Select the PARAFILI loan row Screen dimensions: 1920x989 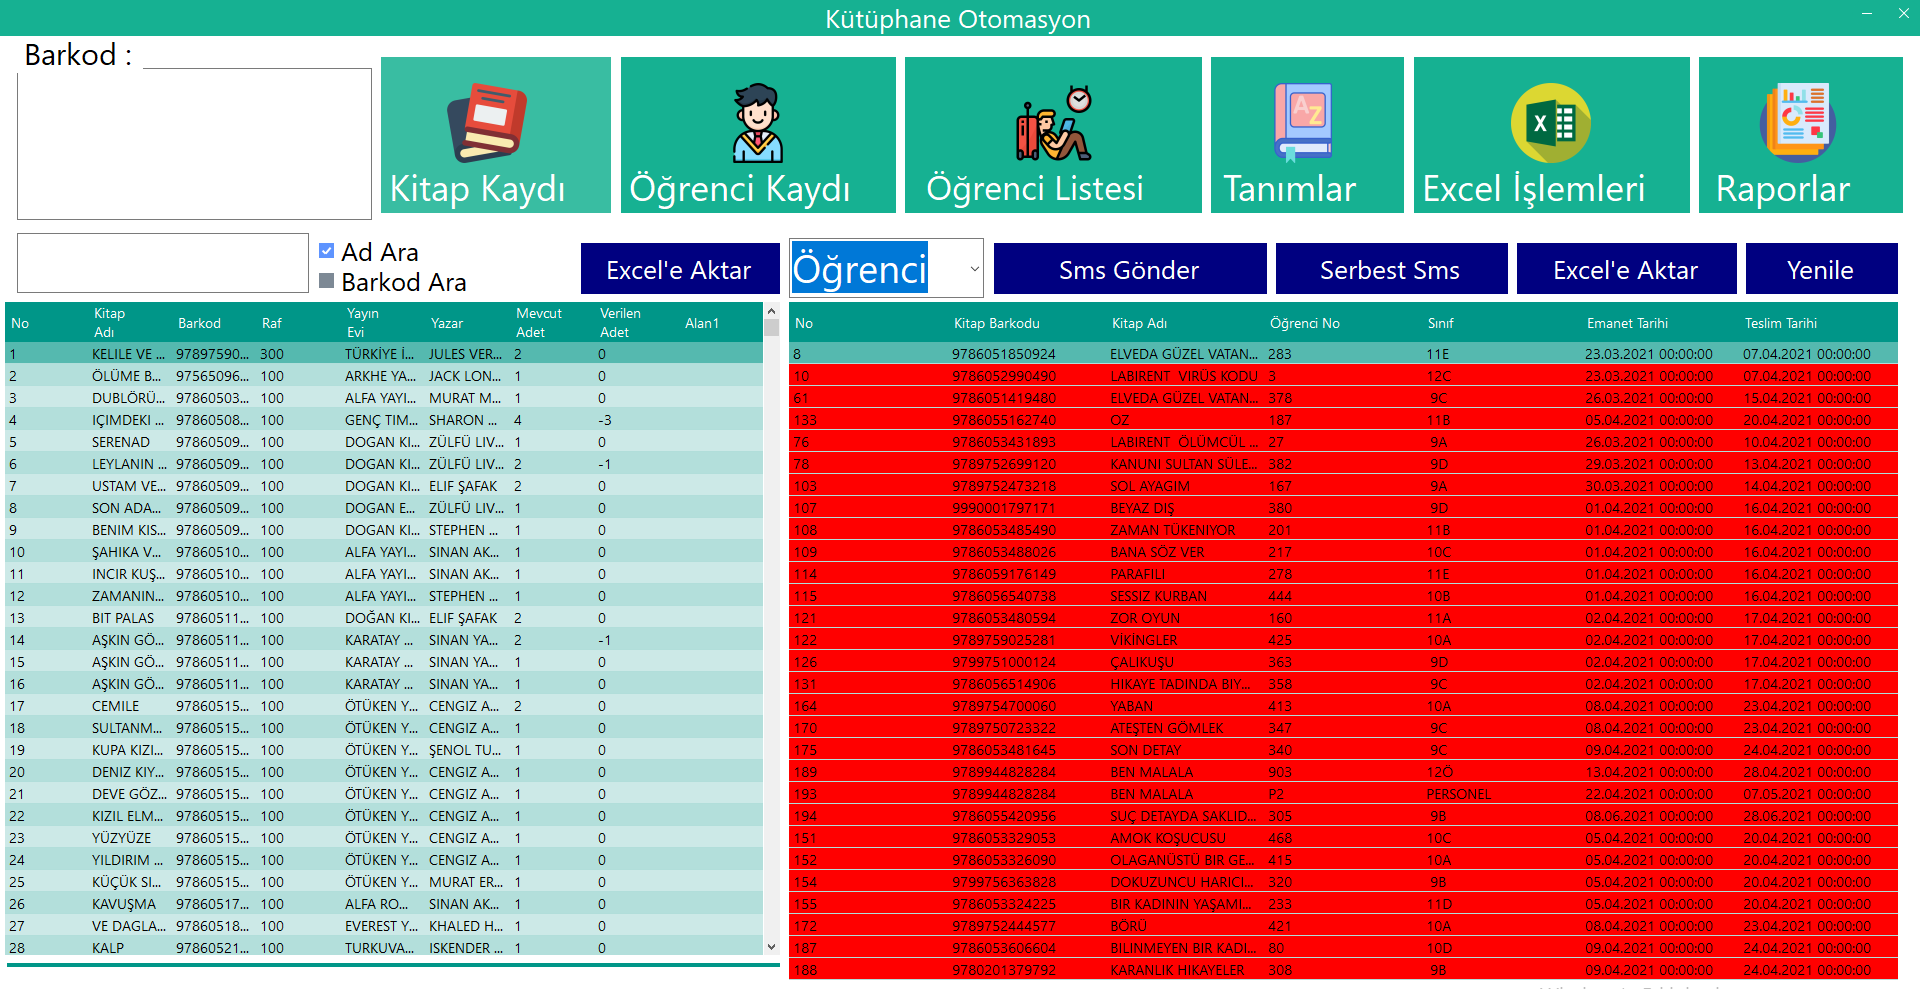tap(1343, 574)
